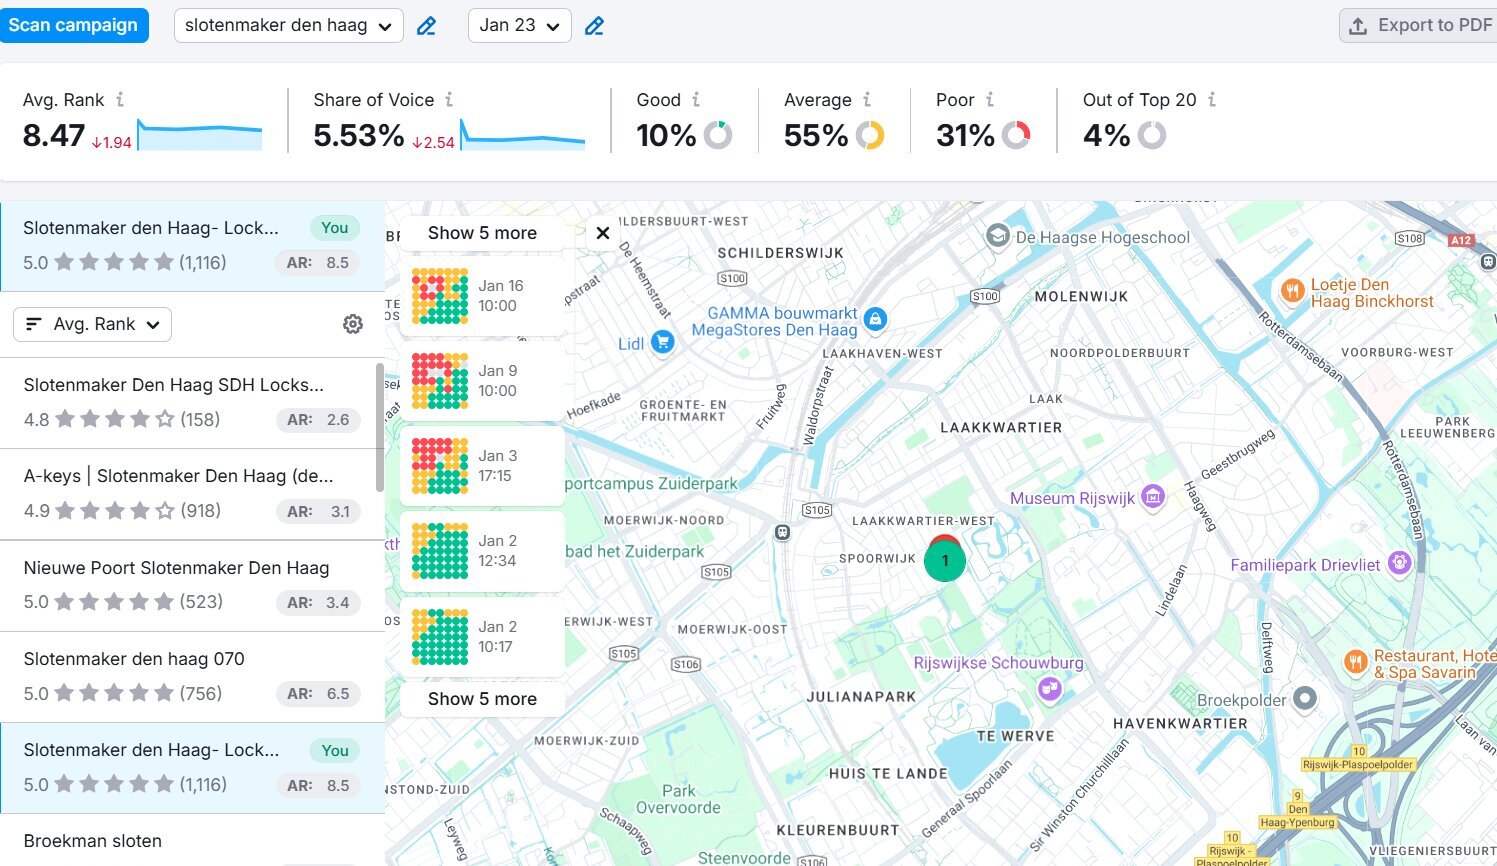Click the Scan campaign button
This screenshot has width=1497, height=866.
(73, 25)
